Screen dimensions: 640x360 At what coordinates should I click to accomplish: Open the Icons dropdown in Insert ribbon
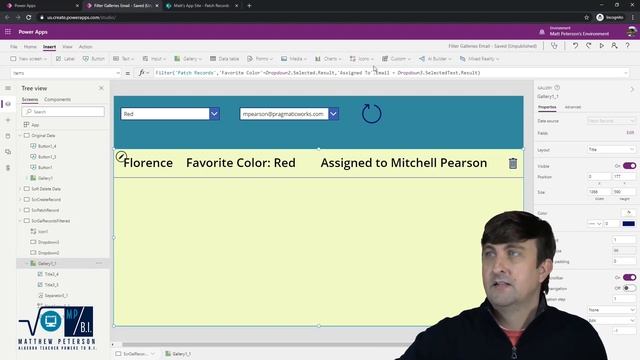[361, 59]
